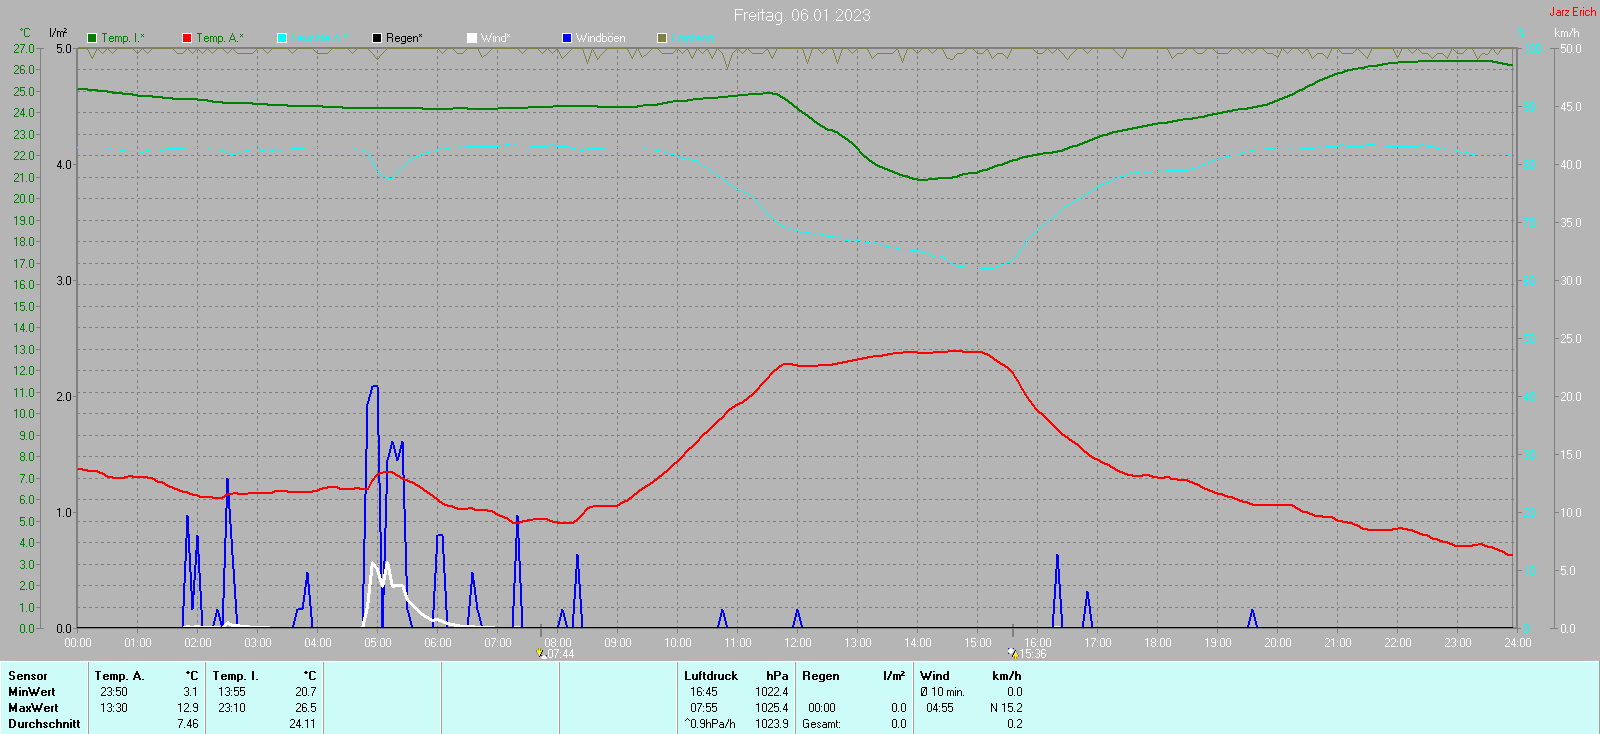This screenshot has height=734, width=1600.
Task: Click the cyan Feuchte A. legend swatch
Action: [282, 38]
